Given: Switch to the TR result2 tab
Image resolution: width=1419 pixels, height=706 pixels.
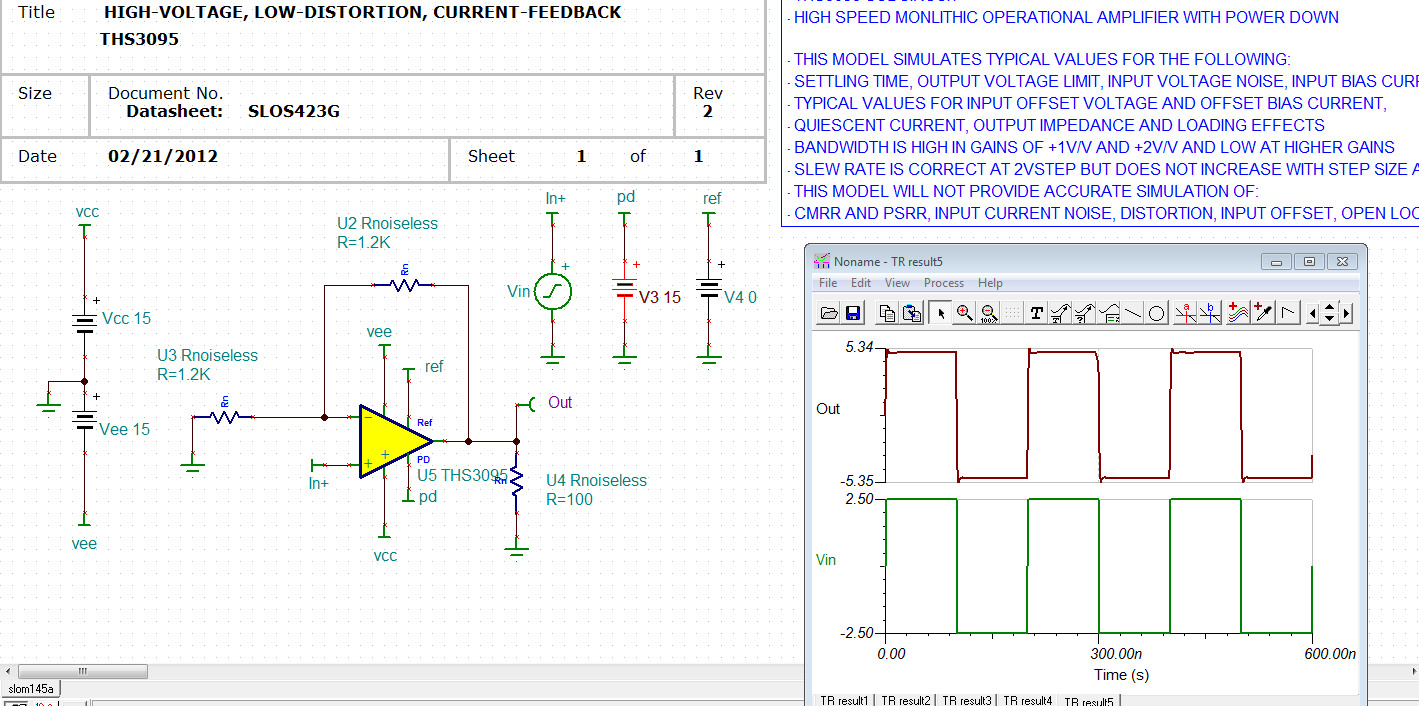Looking at the screenshot, I should [906, 700].
